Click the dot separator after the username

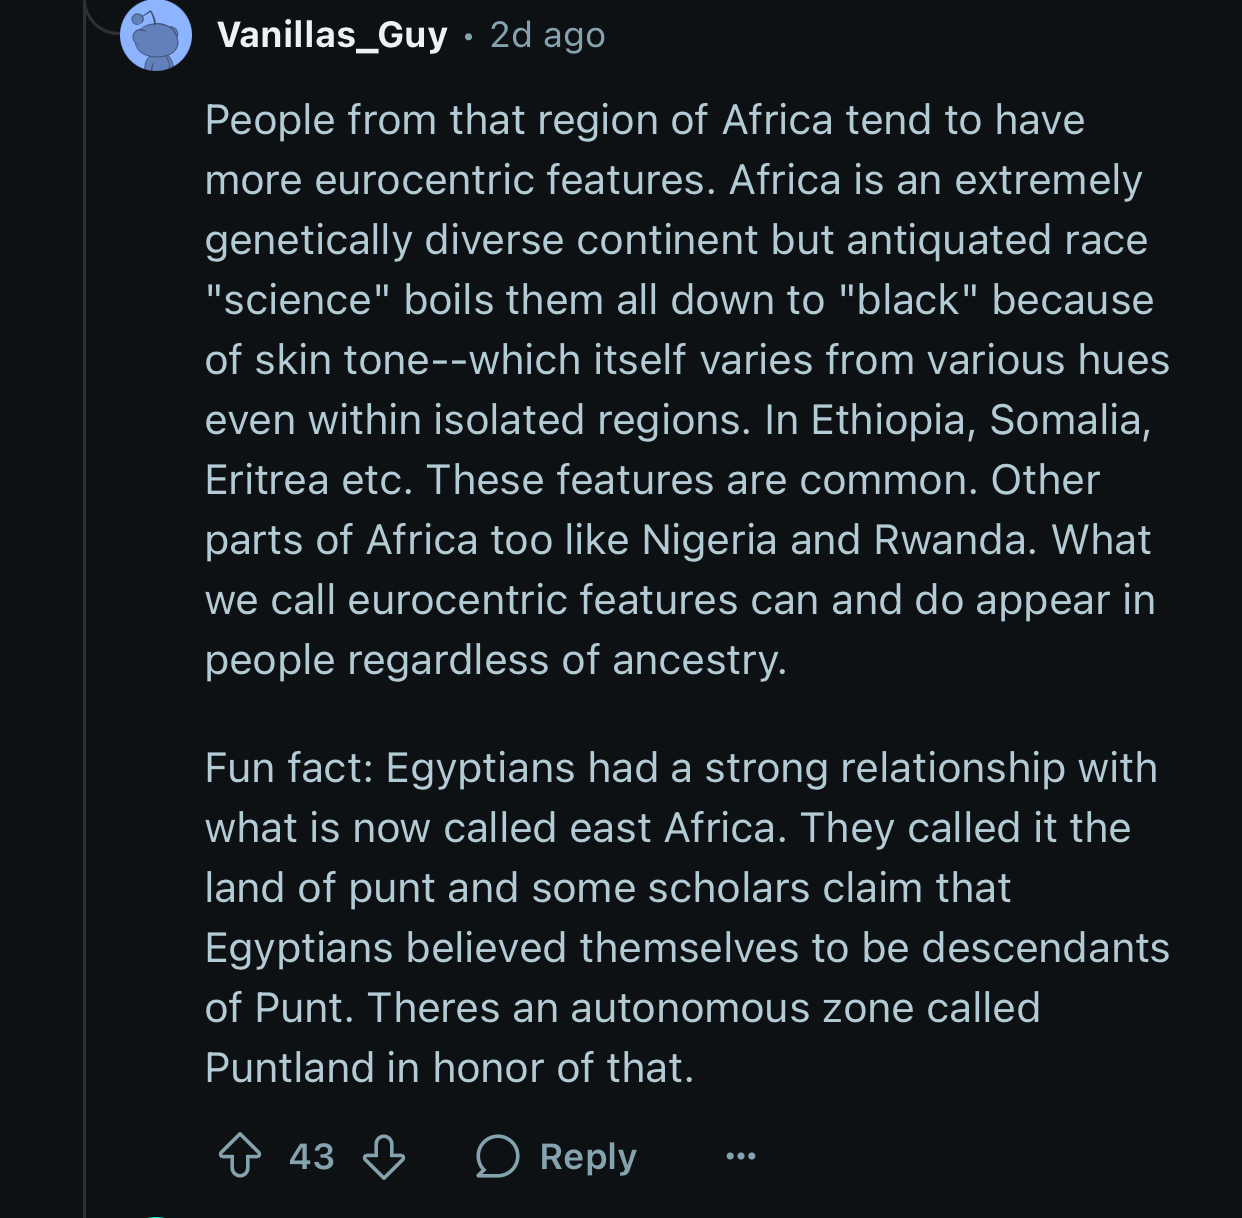pos(468,37)
